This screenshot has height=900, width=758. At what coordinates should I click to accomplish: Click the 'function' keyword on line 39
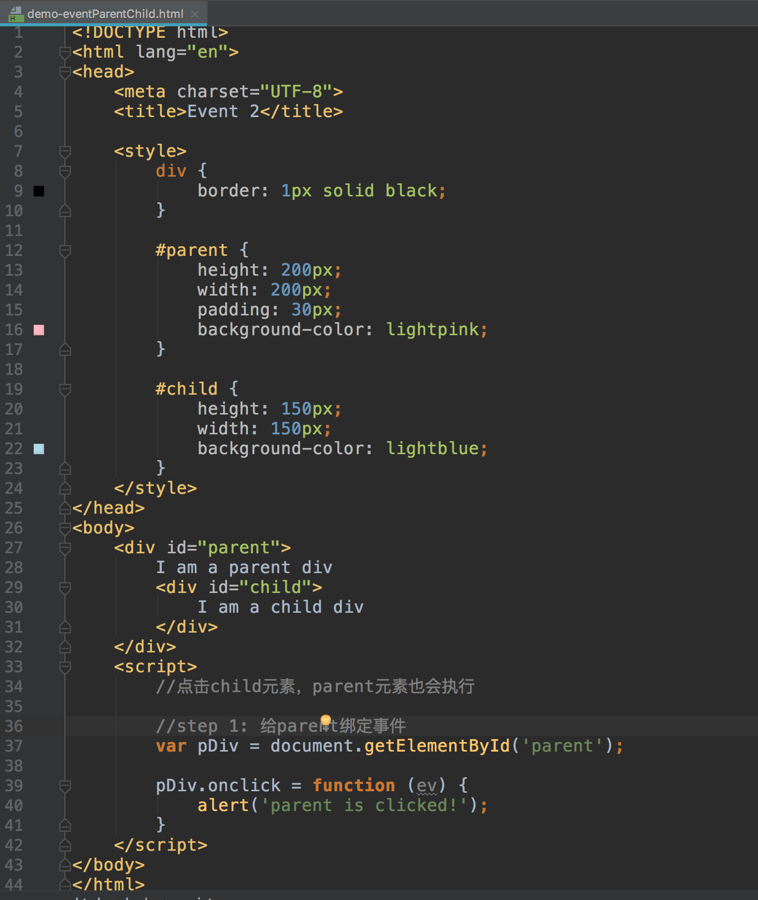353,785
